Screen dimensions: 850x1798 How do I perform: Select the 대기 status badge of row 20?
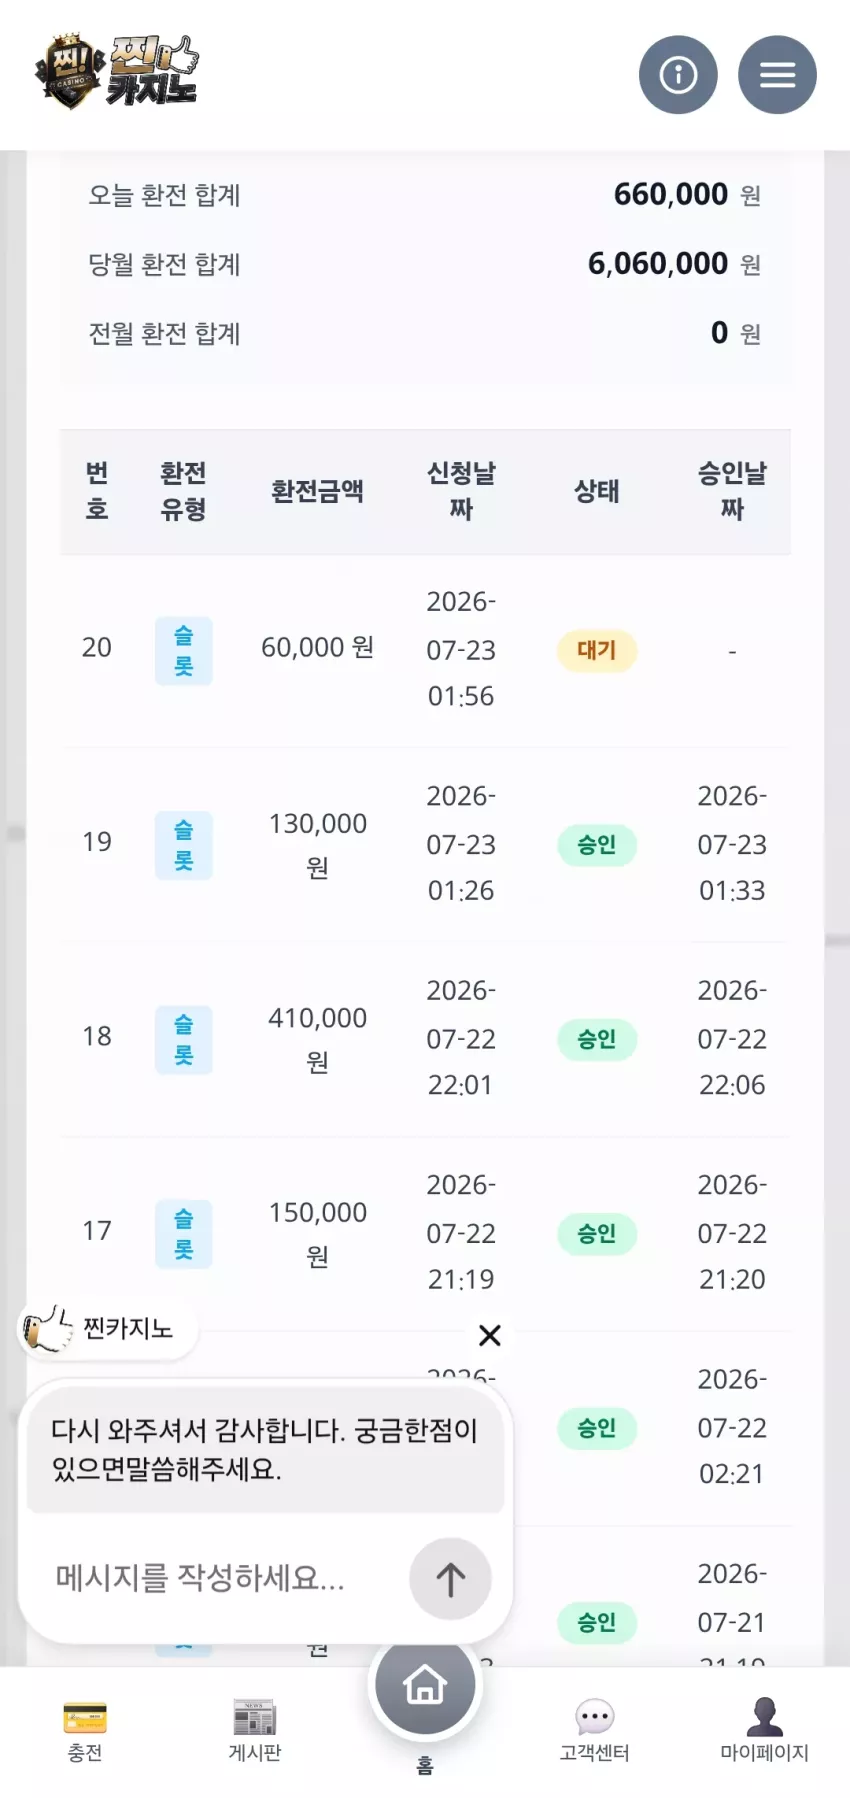[x=597, y=650]
